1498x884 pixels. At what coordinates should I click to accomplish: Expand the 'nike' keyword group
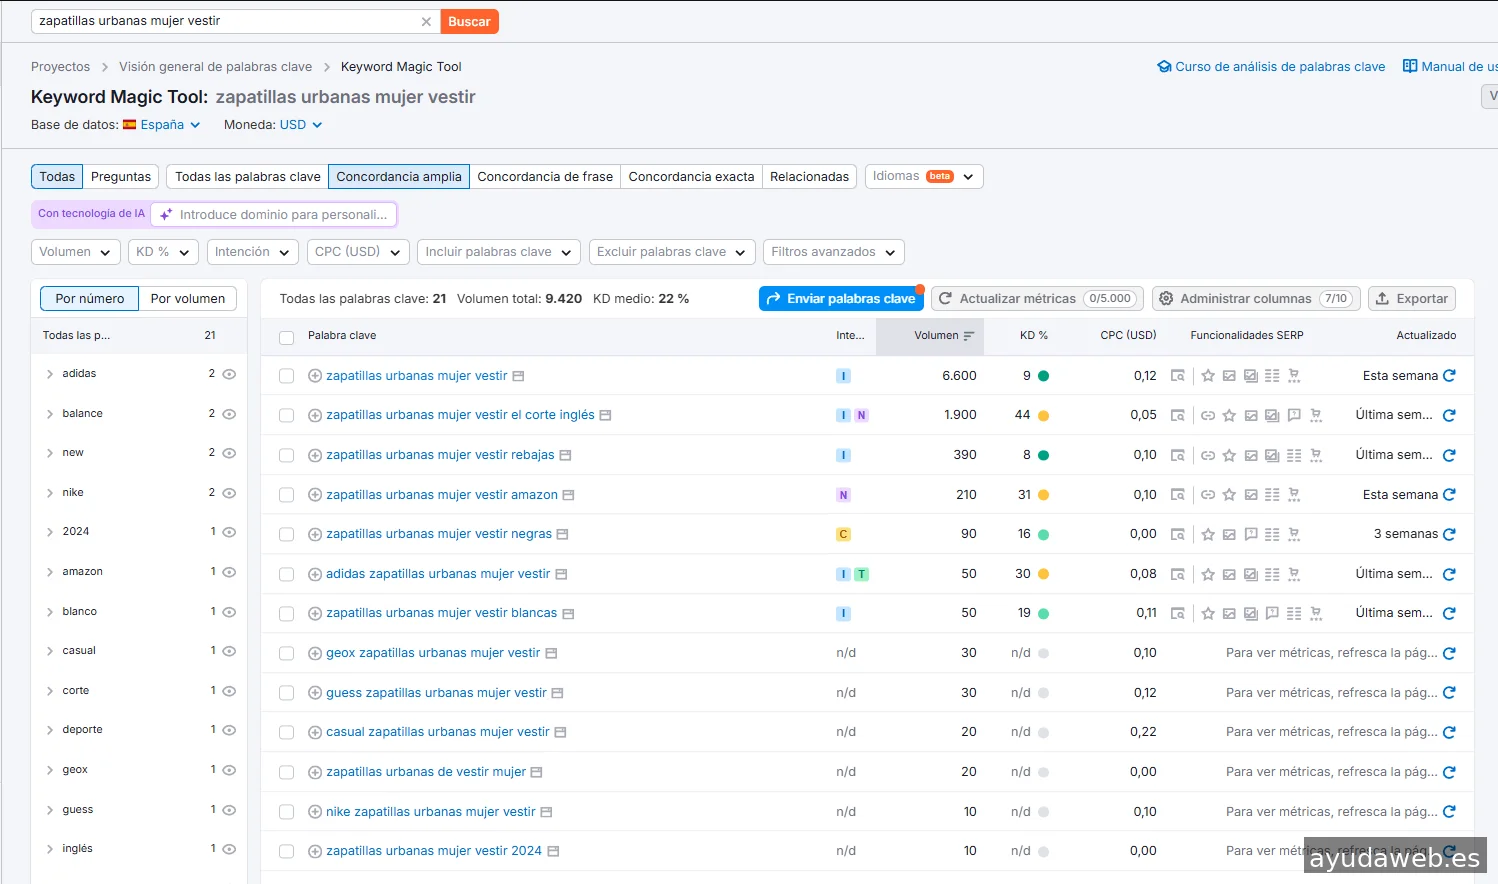click(x=50, y=493)
